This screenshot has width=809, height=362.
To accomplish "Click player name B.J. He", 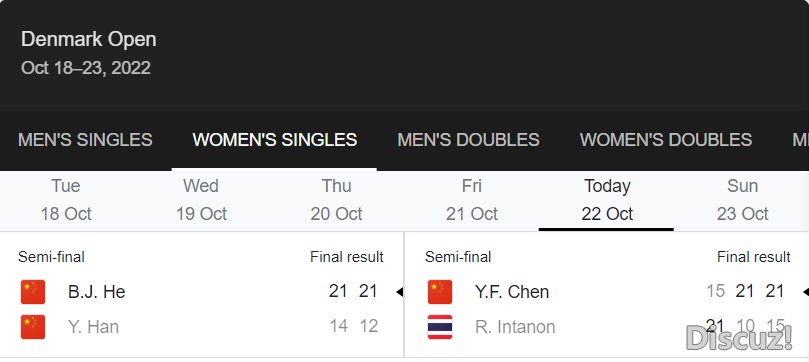I will click(x=96, y=292).
